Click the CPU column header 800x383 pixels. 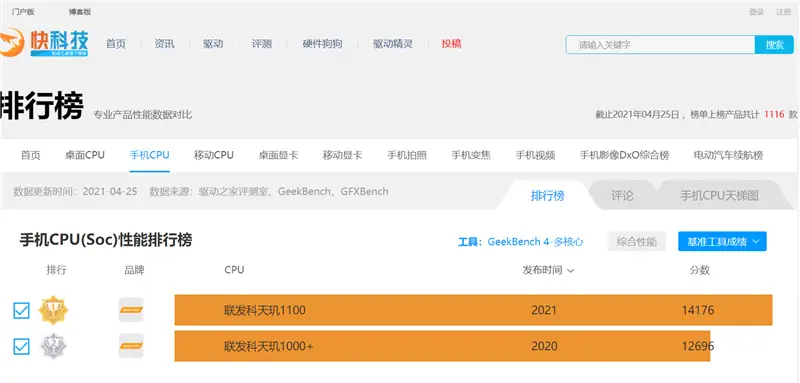[x=234, y=270]
